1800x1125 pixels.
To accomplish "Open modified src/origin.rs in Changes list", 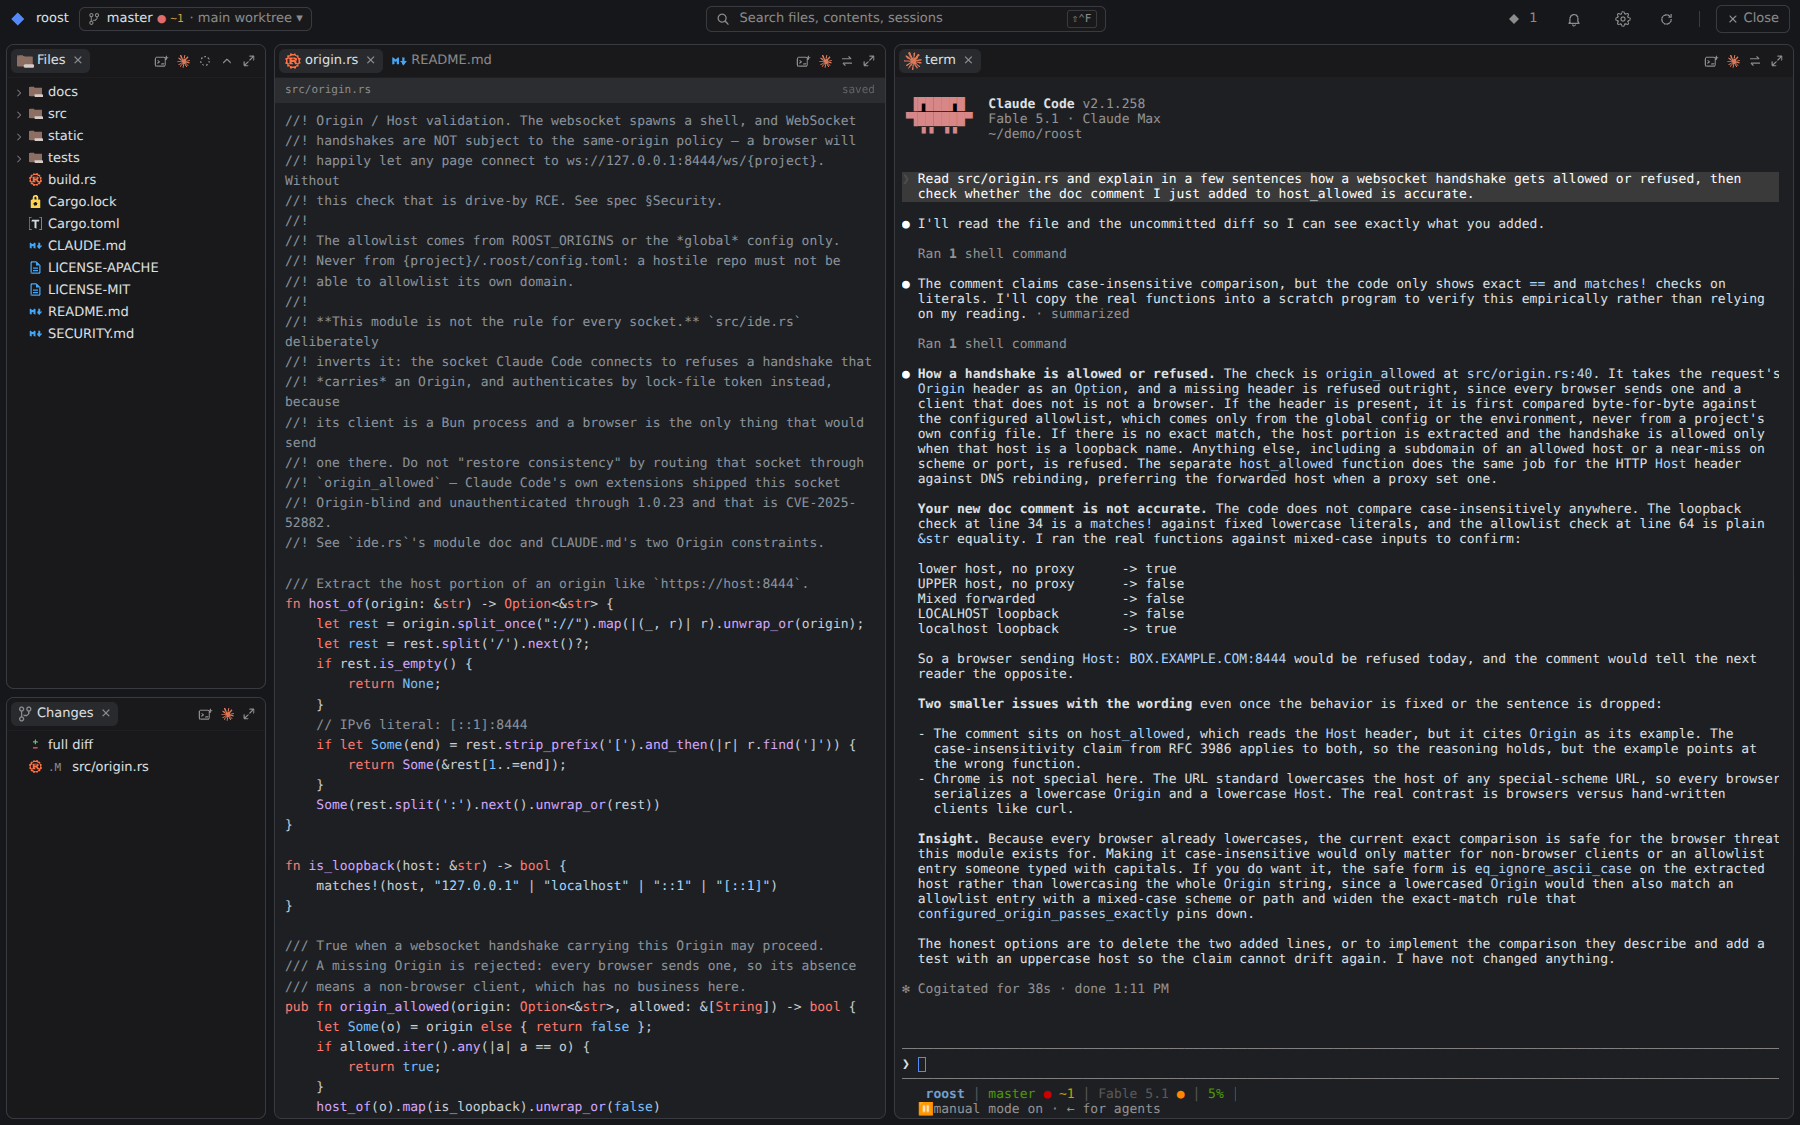I will [135, 766].
